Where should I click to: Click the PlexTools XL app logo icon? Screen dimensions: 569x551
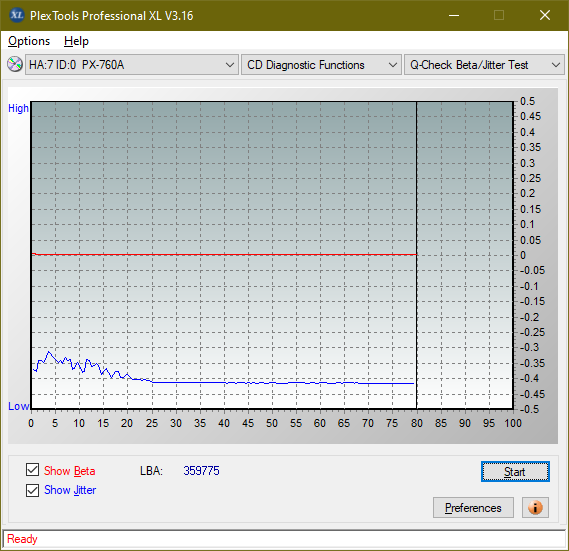pos(17,15)
